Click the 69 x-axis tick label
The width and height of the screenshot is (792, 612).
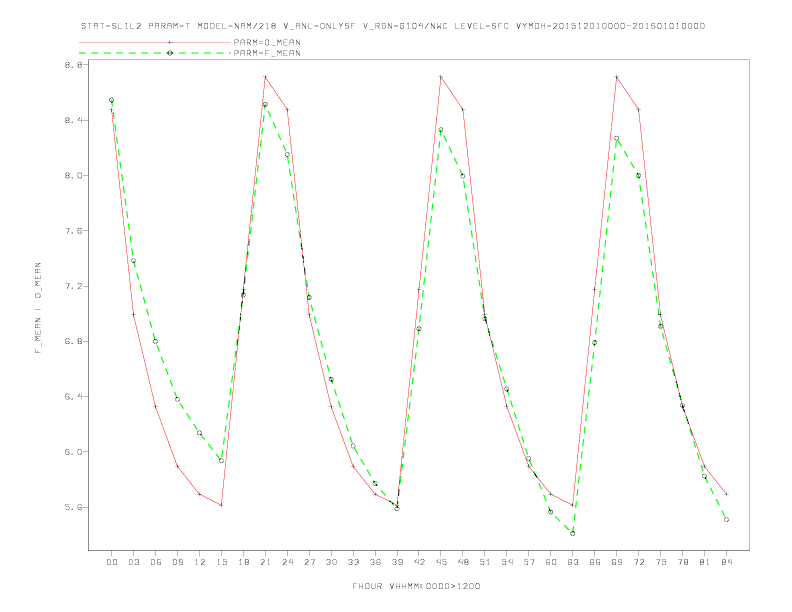pyautogui.click(x=617, y=562)
